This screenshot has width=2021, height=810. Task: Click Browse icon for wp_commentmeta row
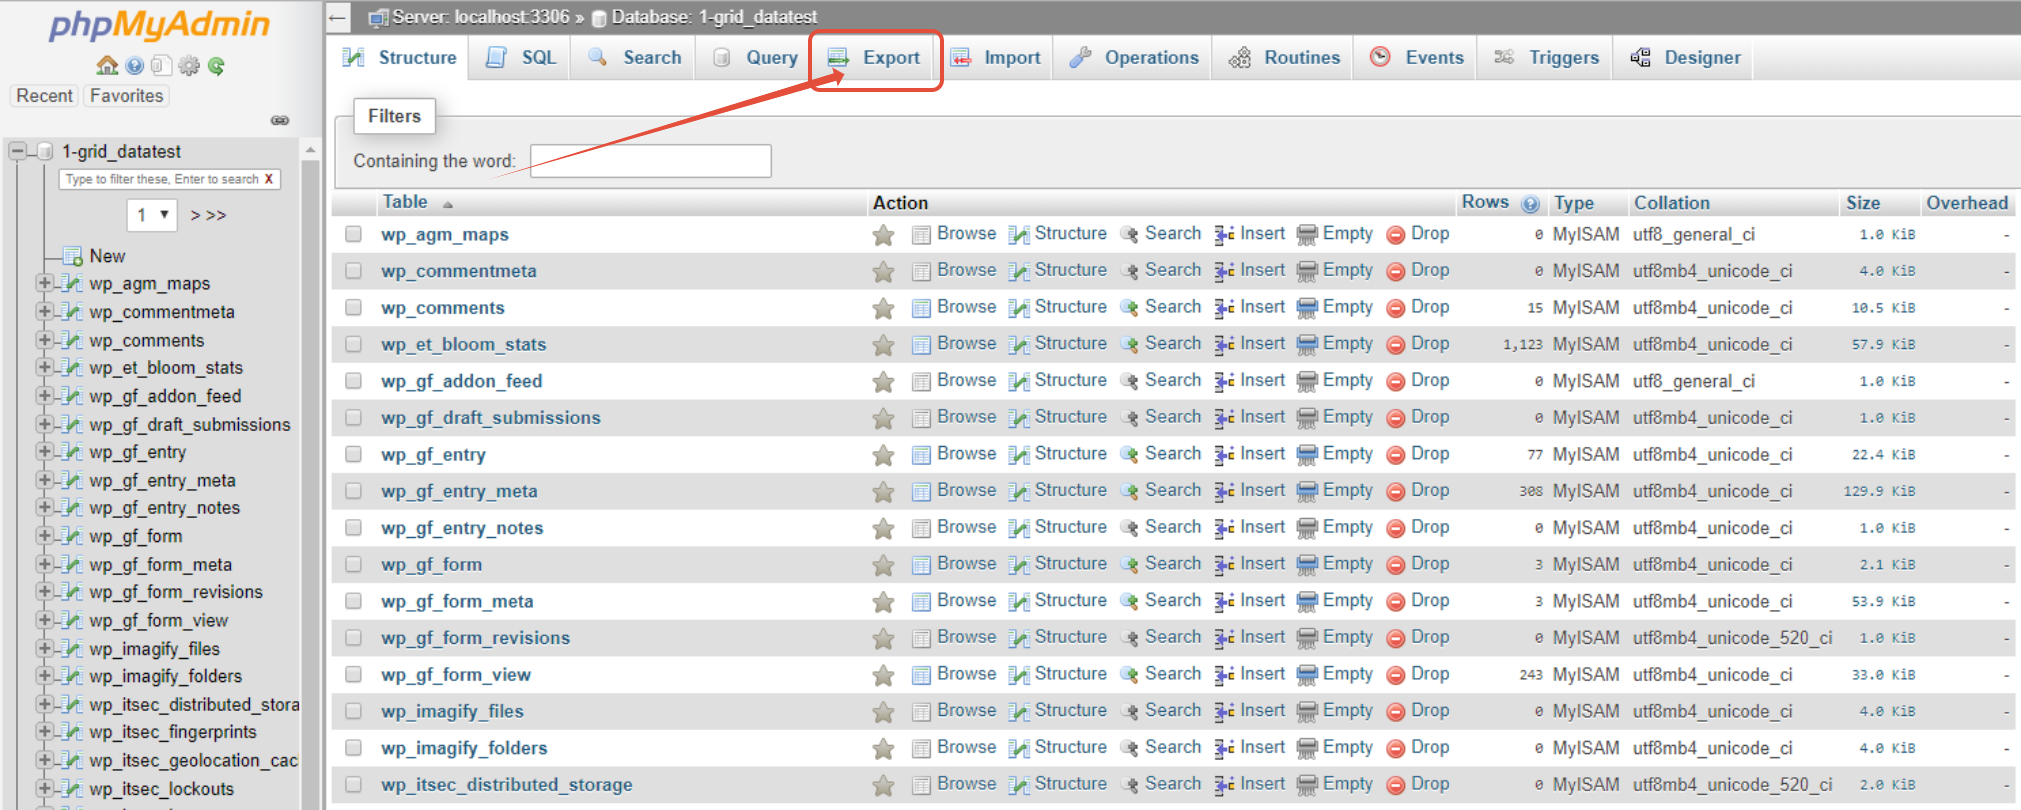point(921,271)
